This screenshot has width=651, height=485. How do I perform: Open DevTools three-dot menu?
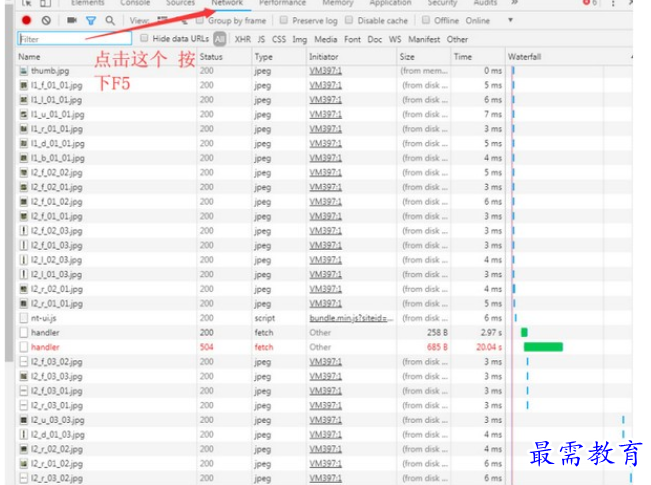pos(613,3)
